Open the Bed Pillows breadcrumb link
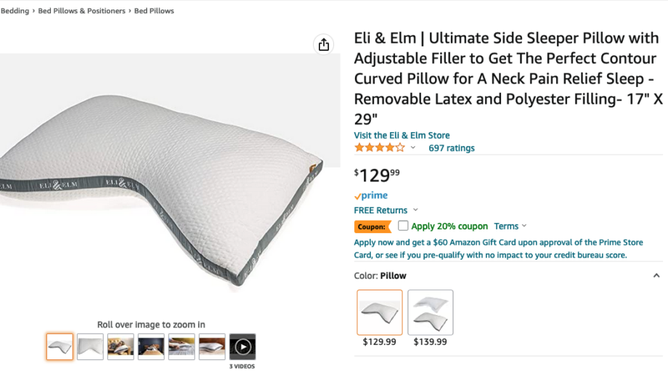The height and width of the screenshot is (376, 668). pyautogui.click(x=154, y=11)
